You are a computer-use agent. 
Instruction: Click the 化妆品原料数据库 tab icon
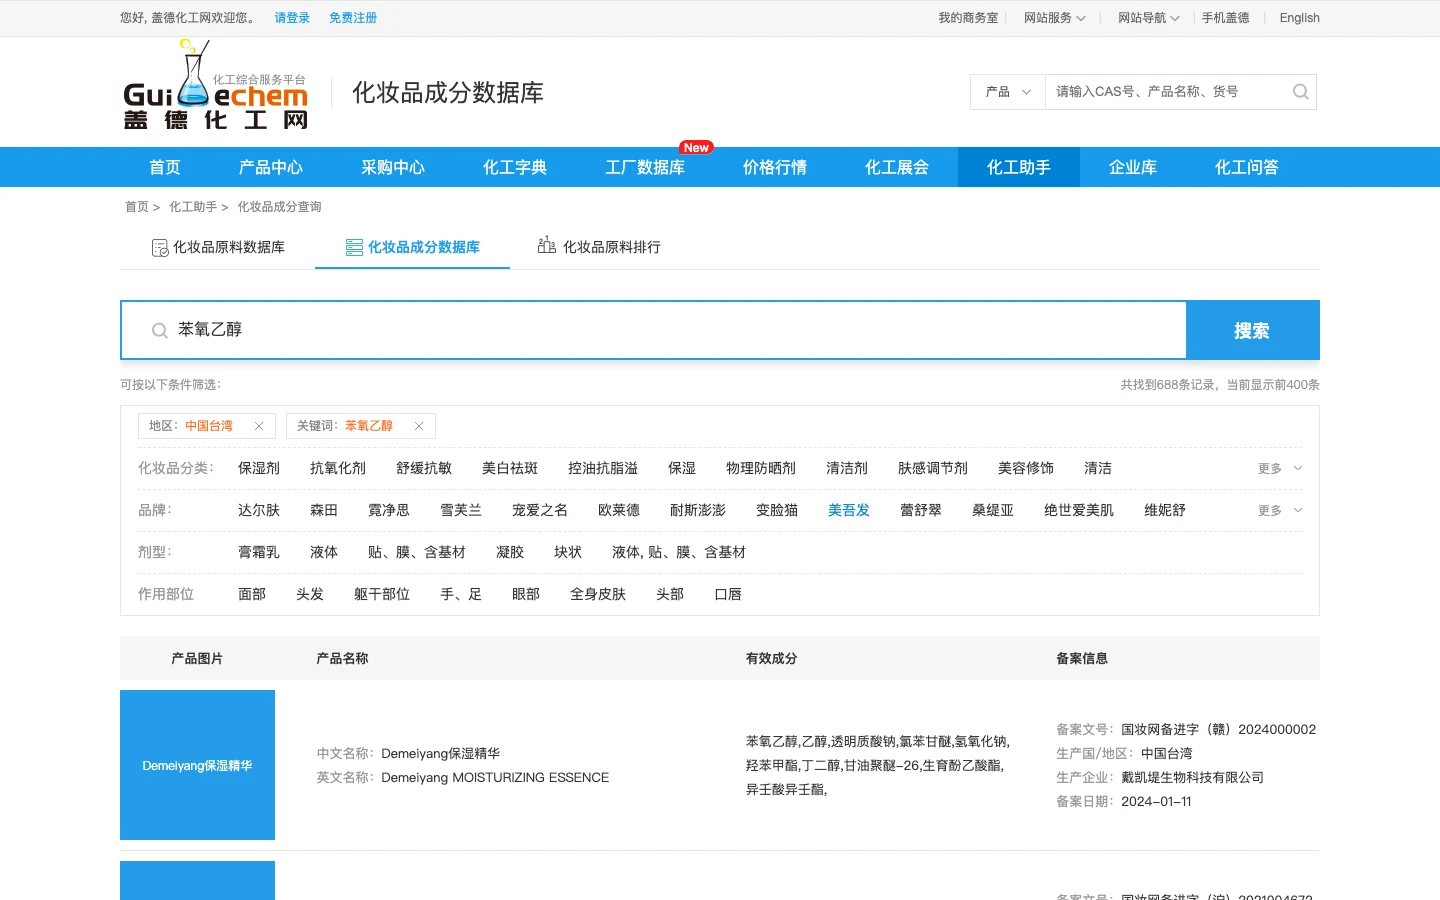160,248
